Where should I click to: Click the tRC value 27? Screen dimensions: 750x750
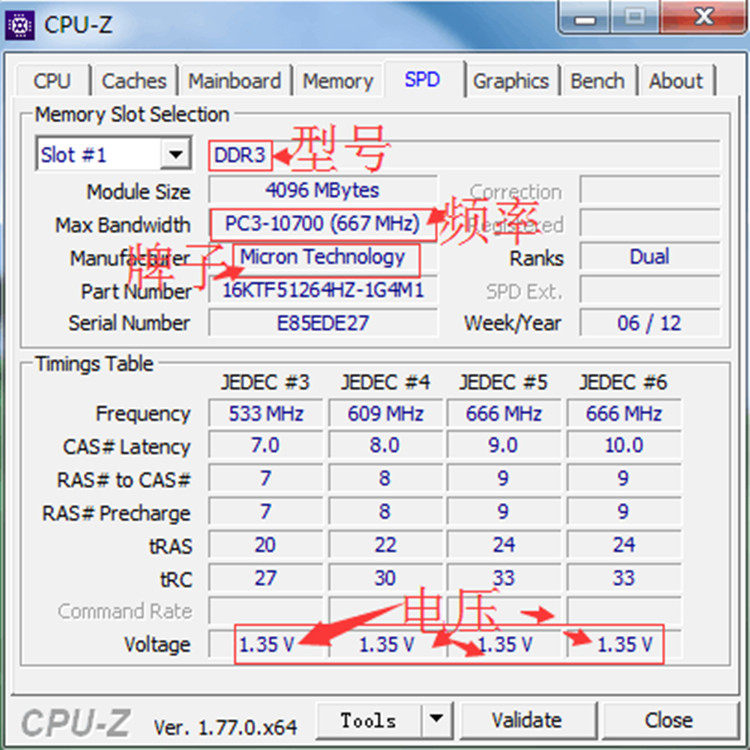[266, 578]
